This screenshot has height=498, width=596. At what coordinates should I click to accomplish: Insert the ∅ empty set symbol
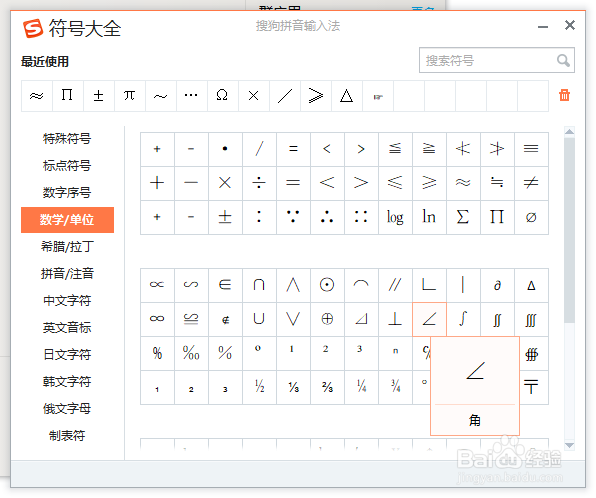click(x=531, y=217)
